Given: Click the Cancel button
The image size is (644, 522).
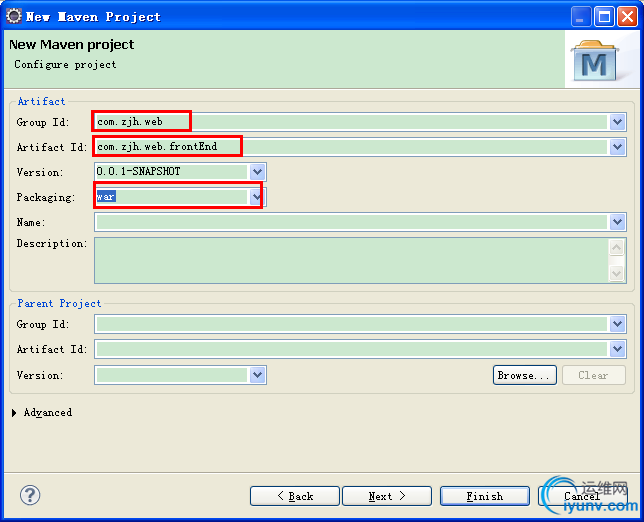Looking at the screenshot, I should (x=582, y=496).
